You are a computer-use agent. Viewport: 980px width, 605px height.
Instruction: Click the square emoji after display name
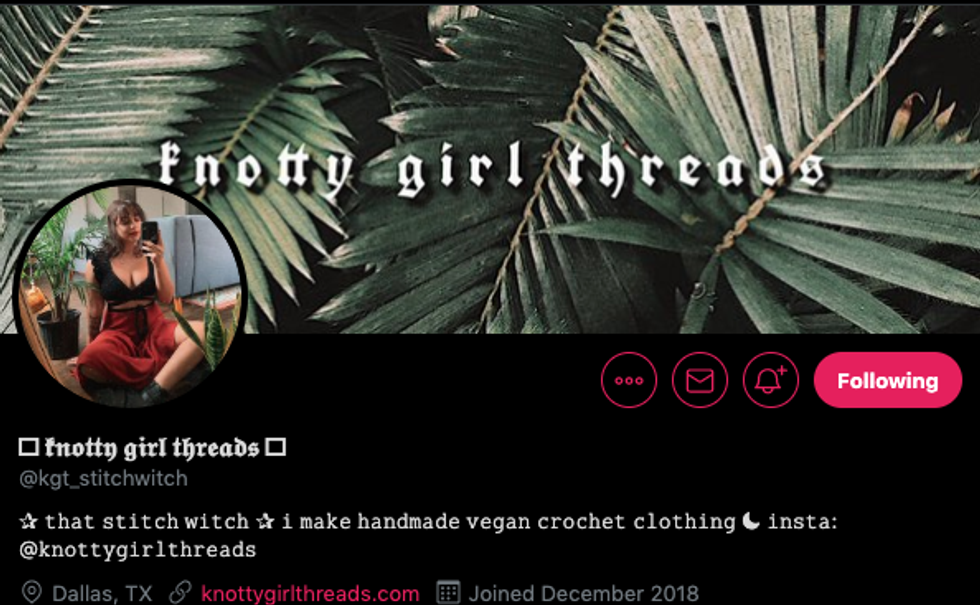point(276,448)
